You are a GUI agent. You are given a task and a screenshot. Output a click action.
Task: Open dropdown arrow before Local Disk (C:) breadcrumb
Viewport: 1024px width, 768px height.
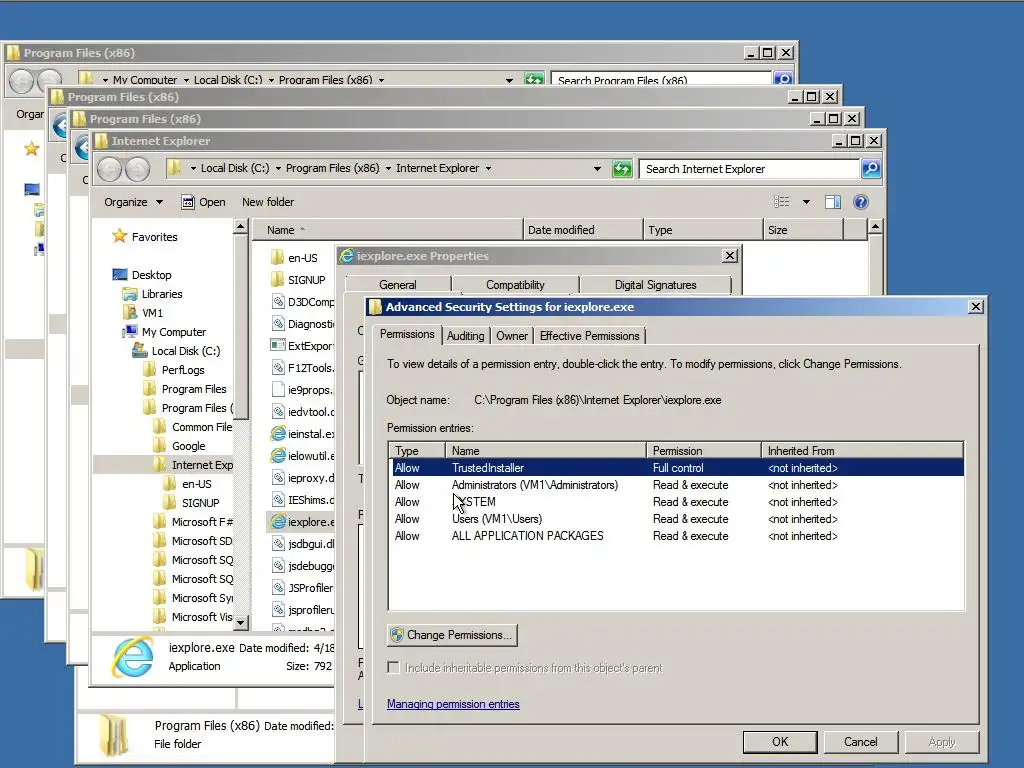[x=193, y=168]
